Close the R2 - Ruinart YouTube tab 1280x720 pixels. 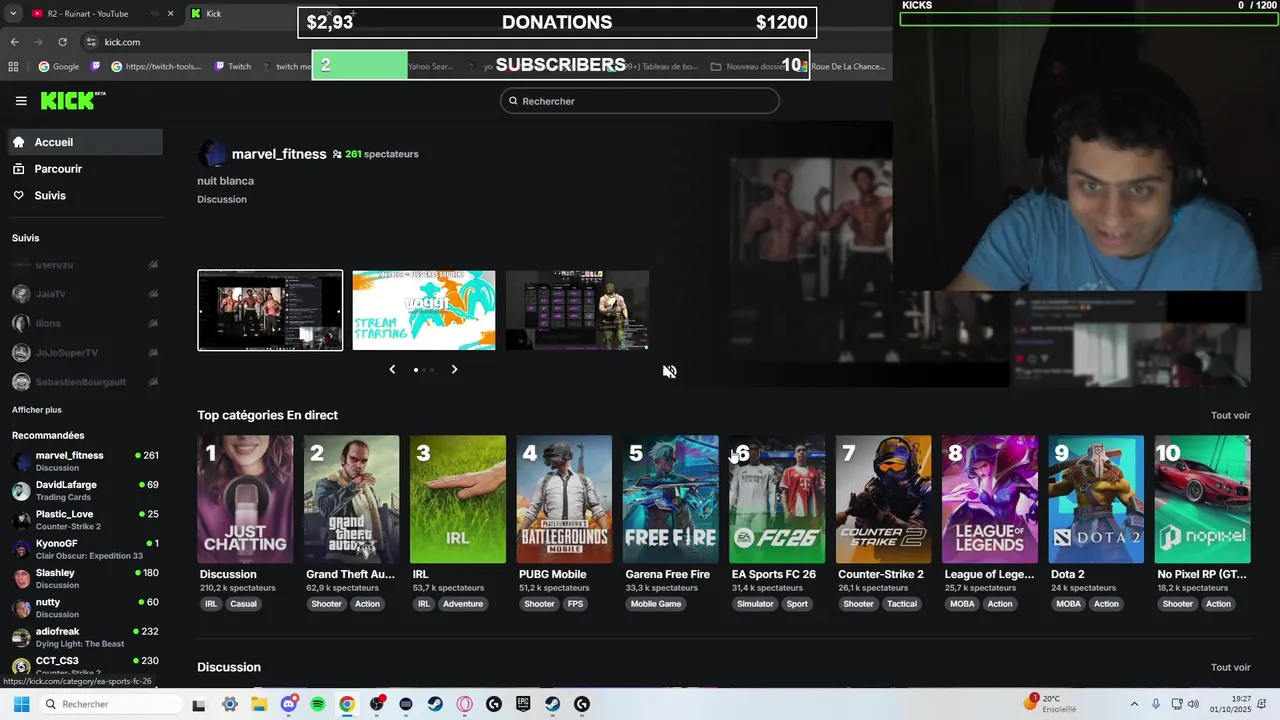pyautogui.click(x=170, y=14)
